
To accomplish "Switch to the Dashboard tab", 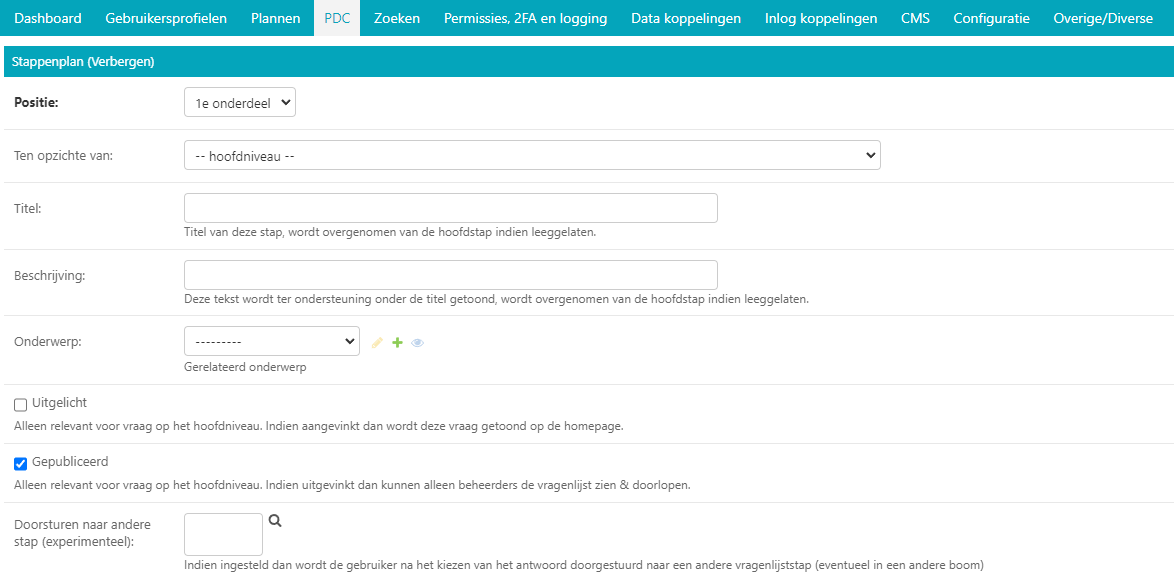I will [47, 18].
